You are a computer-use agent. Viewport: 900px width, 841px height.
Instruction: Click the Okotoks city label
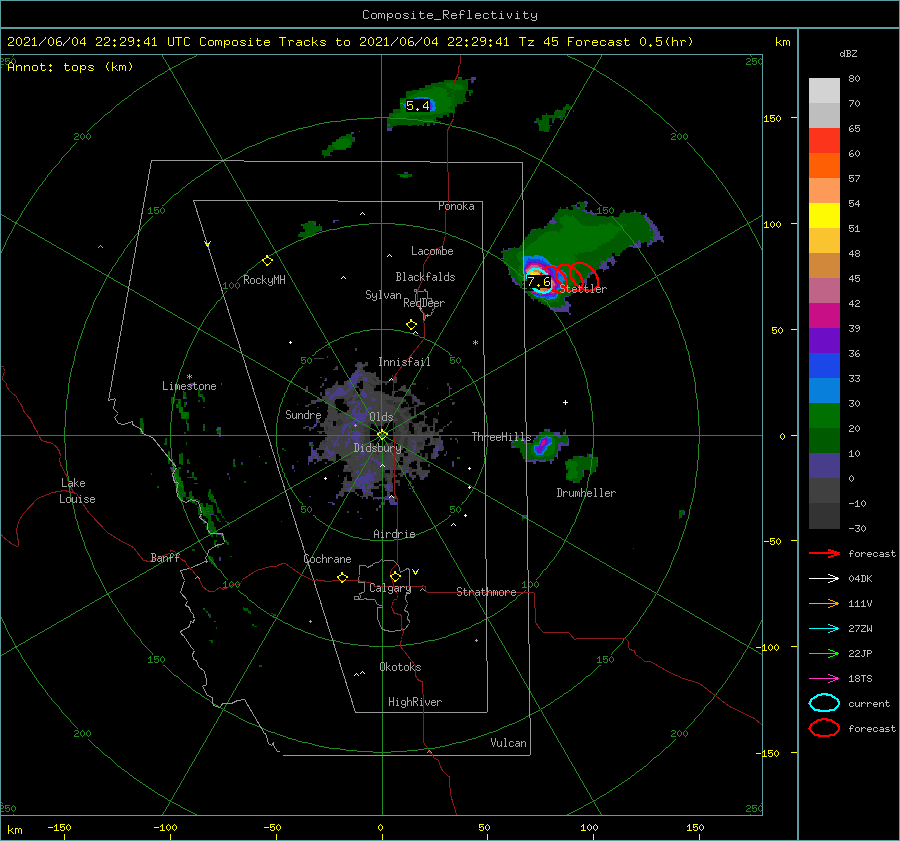pyautogui.click(x=400, y=667)
